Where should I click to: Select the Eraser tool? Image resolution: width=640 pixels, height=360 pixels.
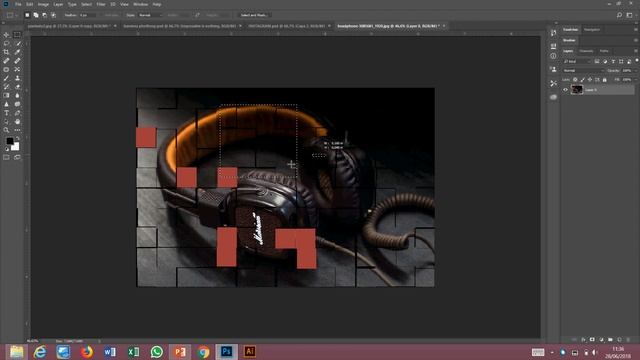coord(17,87)
